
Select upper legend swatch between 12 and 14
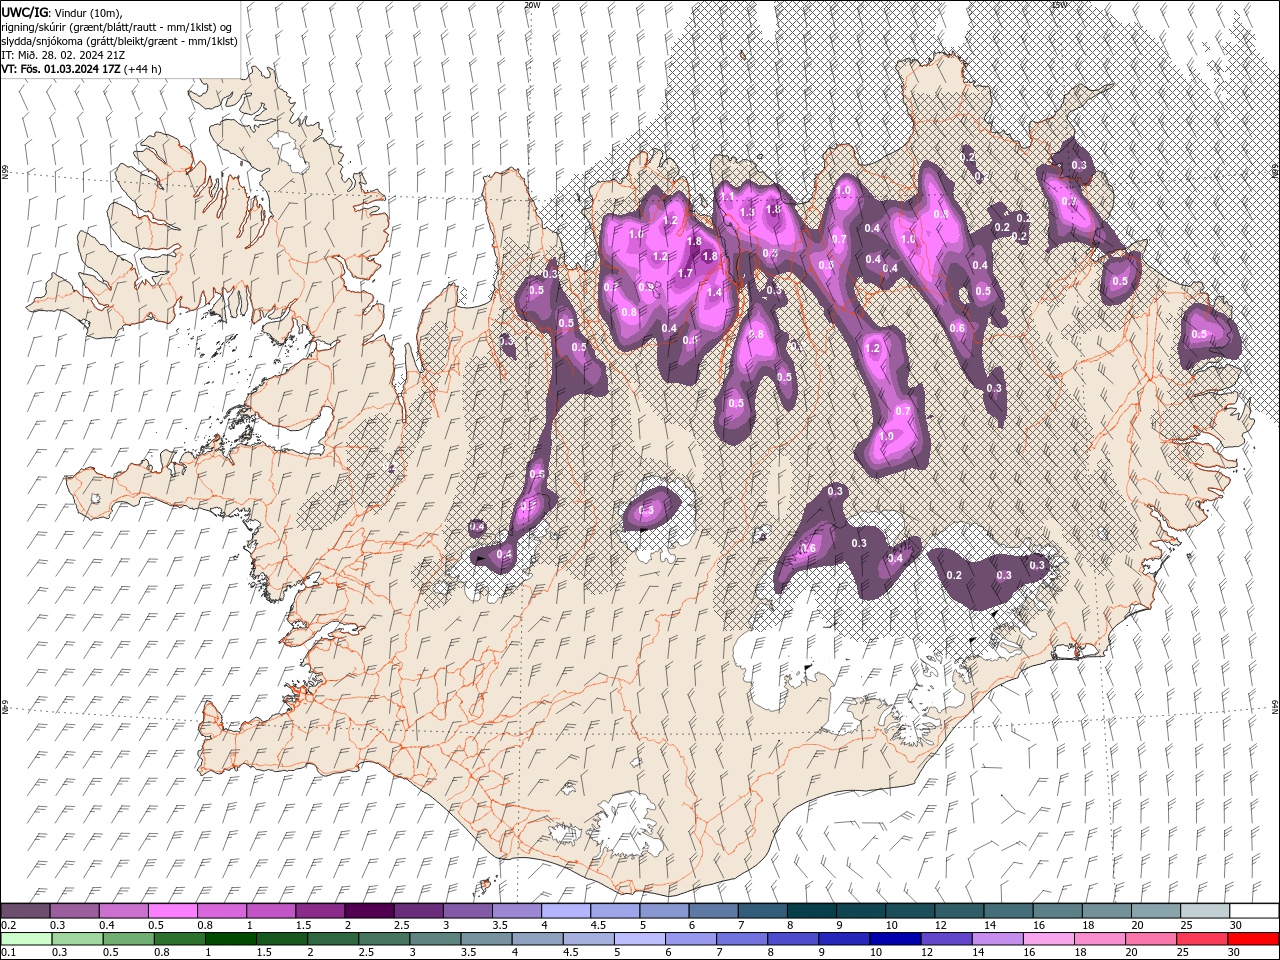click(x=958, y=911)
